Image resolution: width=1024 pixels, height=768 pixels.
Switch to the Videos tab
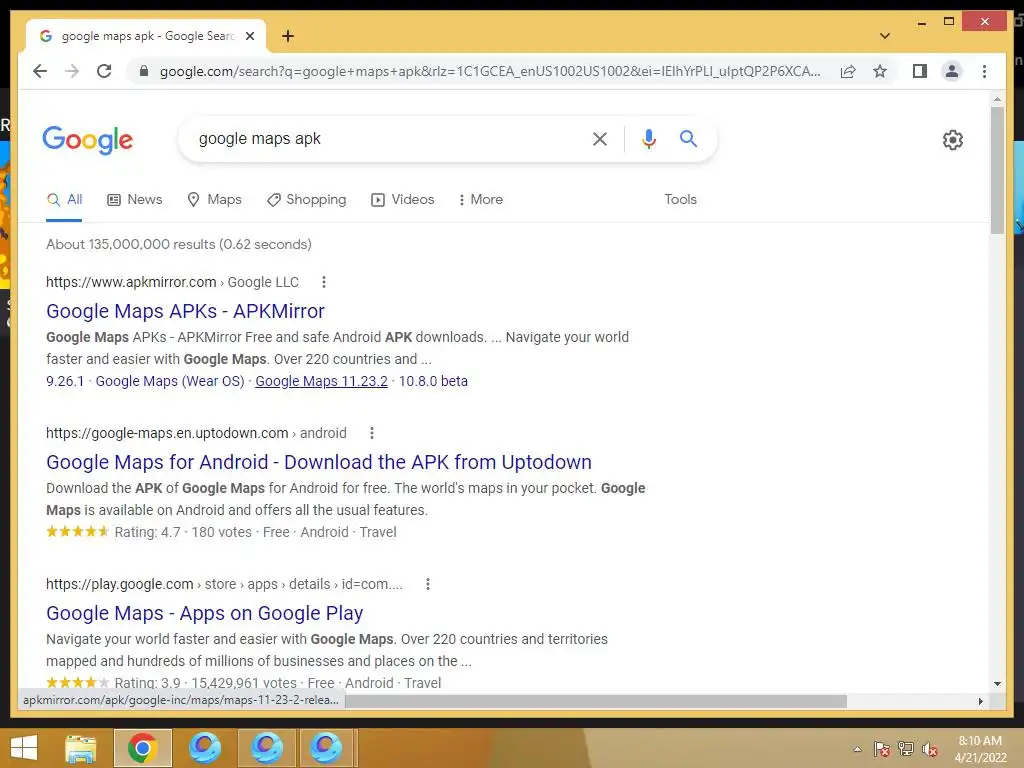402,199
